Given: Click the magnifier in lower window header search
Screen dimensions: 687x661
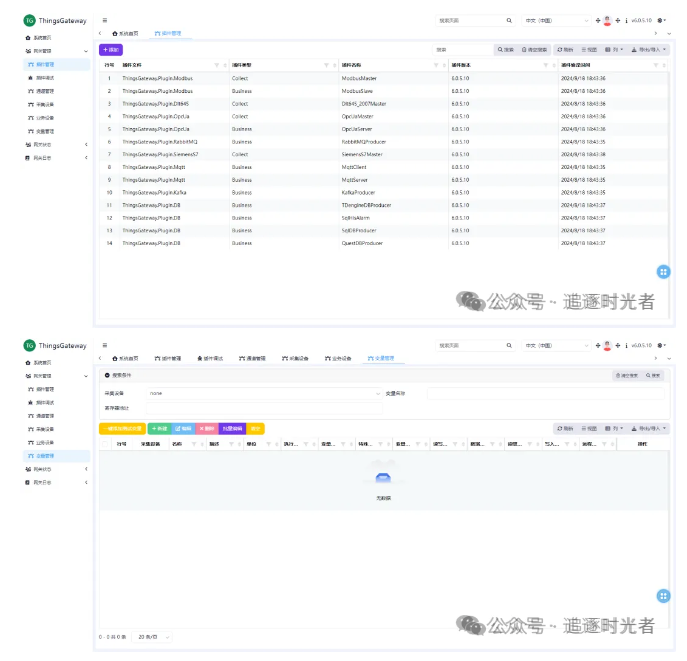Looking at the screenshot, I should [509, 346].
